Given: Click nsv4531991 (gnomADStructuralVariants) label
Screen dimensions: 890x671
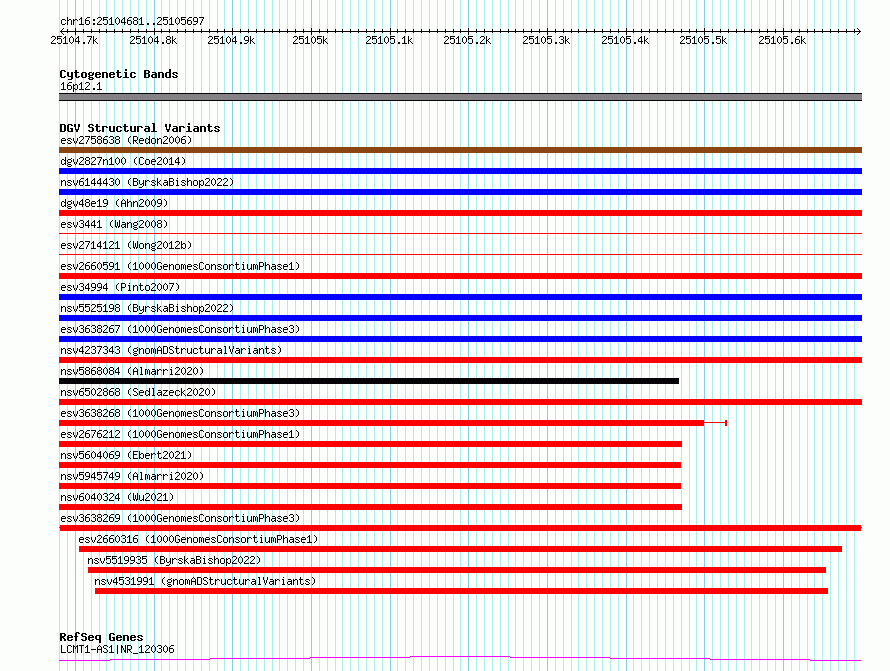Looking at the screenshot, I should (x=205, y=581).
